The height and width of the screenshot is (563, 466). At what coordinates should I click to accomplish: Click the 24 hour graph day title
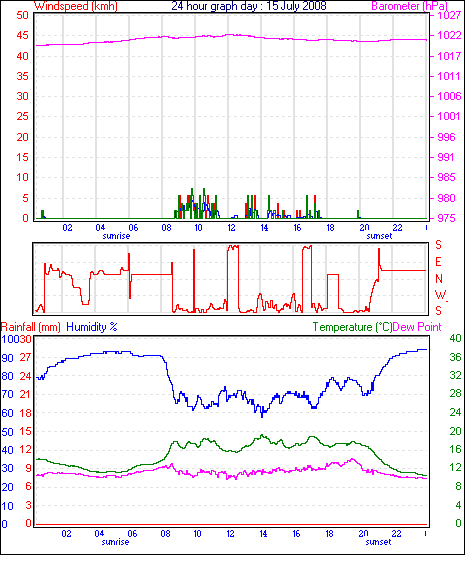(248, 6)
